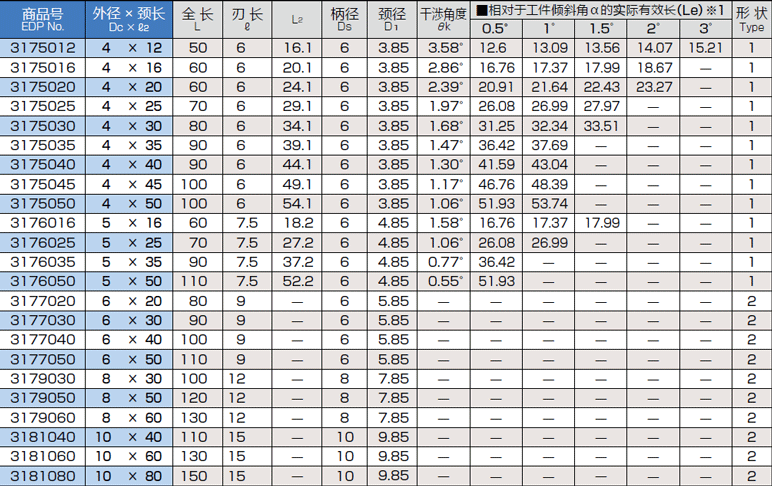Select product number 3175030

(43, 126)
